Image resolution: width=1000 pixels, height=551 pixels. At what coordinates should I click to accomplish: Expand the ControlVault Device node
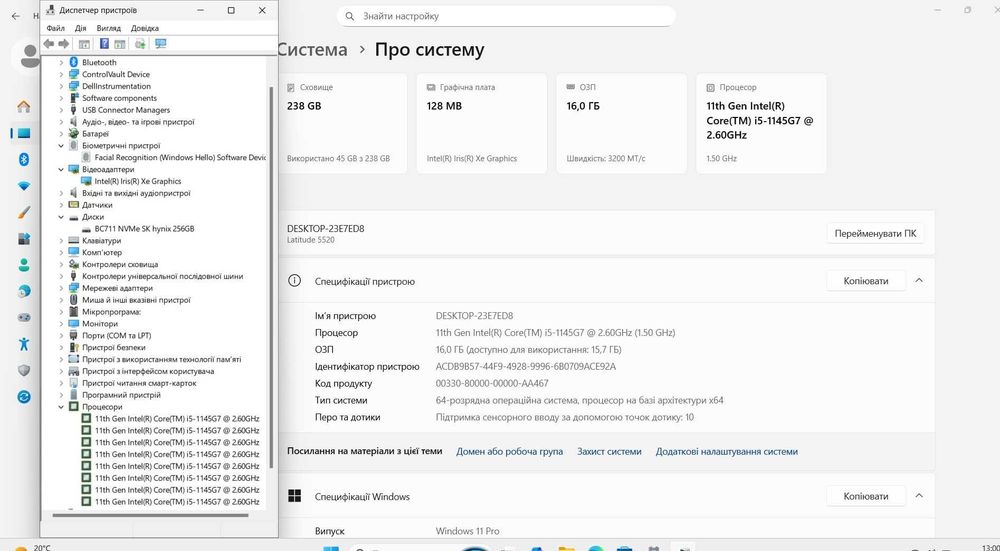coord(61,74)
